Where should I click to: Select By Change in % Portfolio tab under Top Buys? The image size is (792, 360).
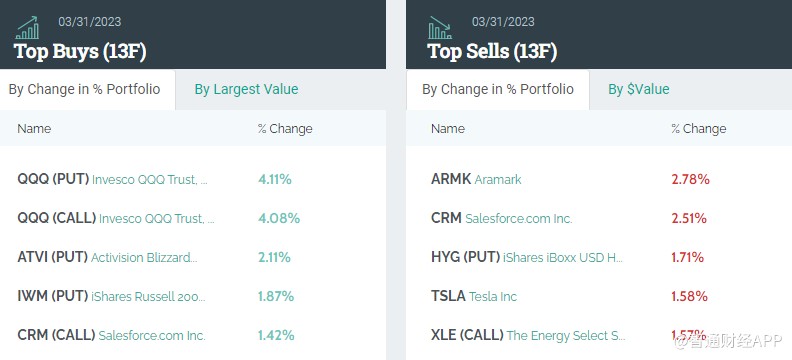coord(84,89)
